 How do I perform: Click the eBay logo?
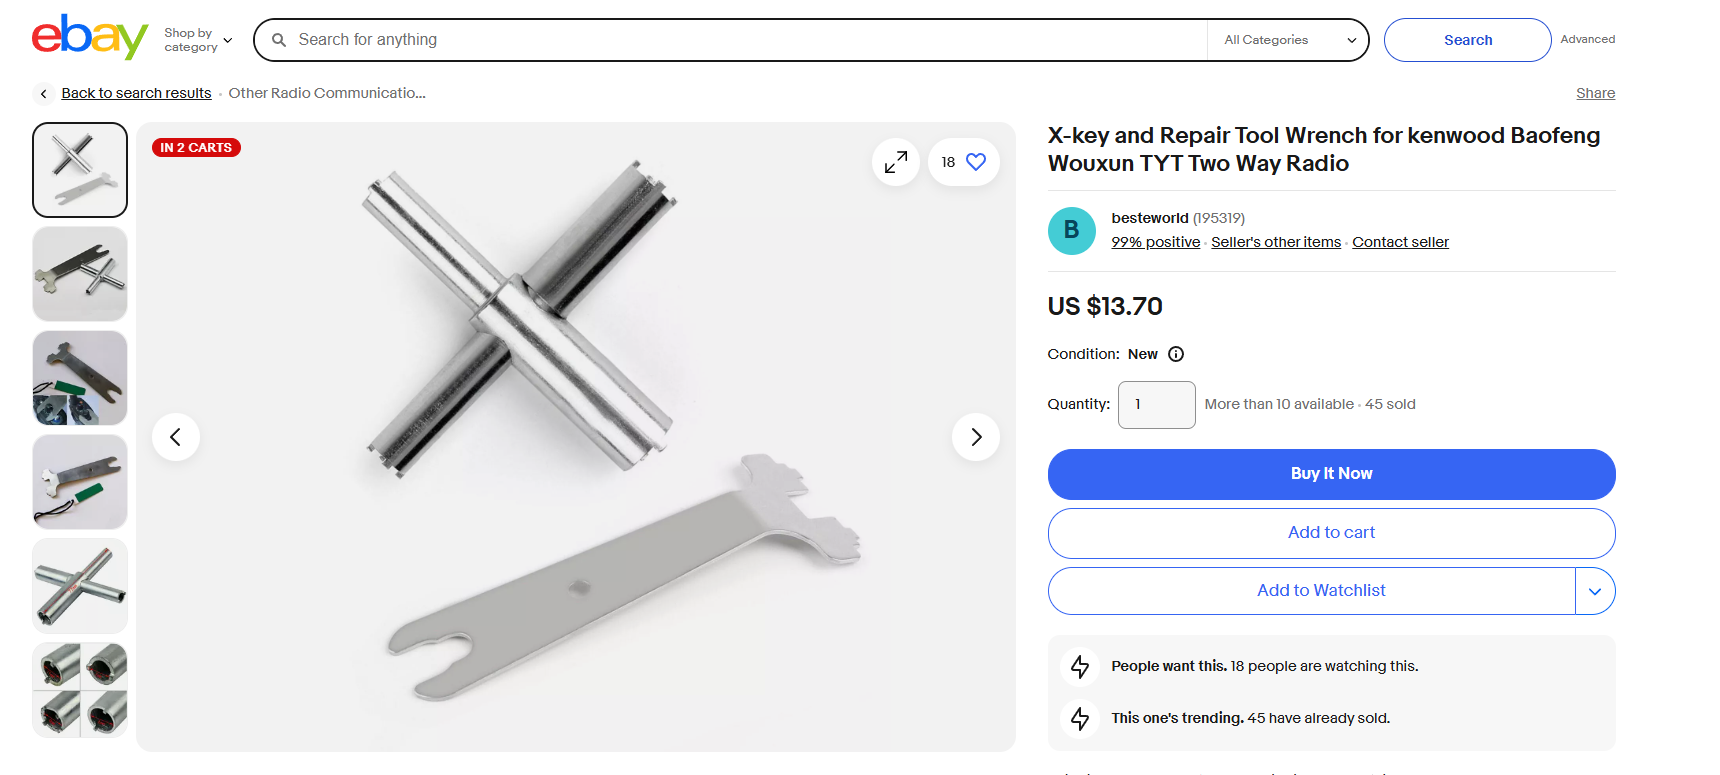[x=89, y=38]
